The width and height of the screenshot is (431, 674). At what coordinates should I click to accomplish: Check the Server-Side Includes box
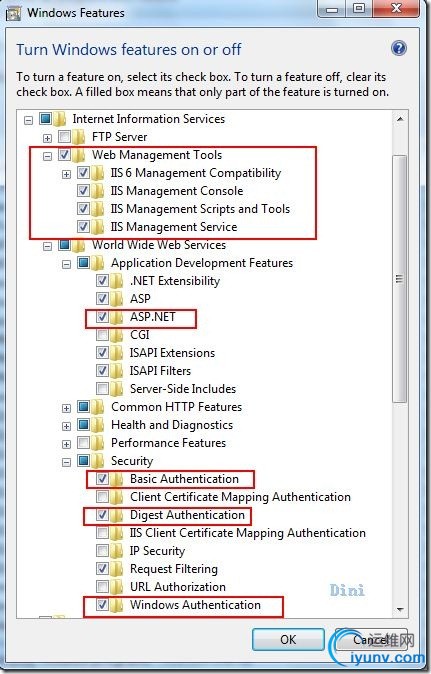pyautogui.click(x=102, y=389)
